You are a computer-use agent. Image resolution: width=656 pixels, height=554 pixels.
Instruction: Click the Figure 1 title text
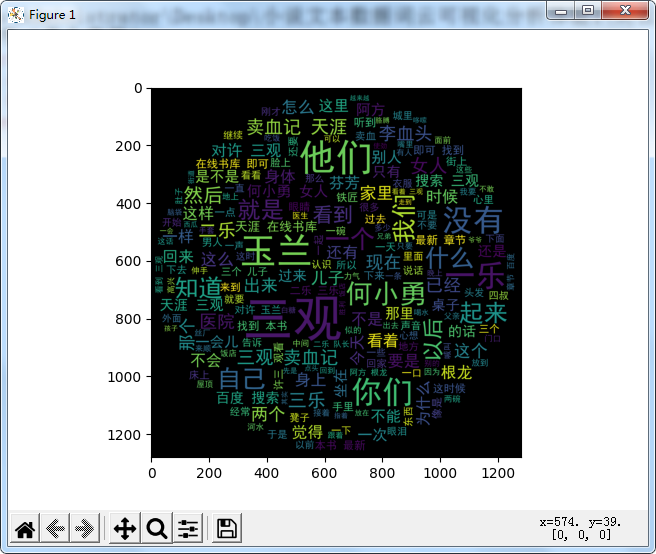(x=52, y=15)
